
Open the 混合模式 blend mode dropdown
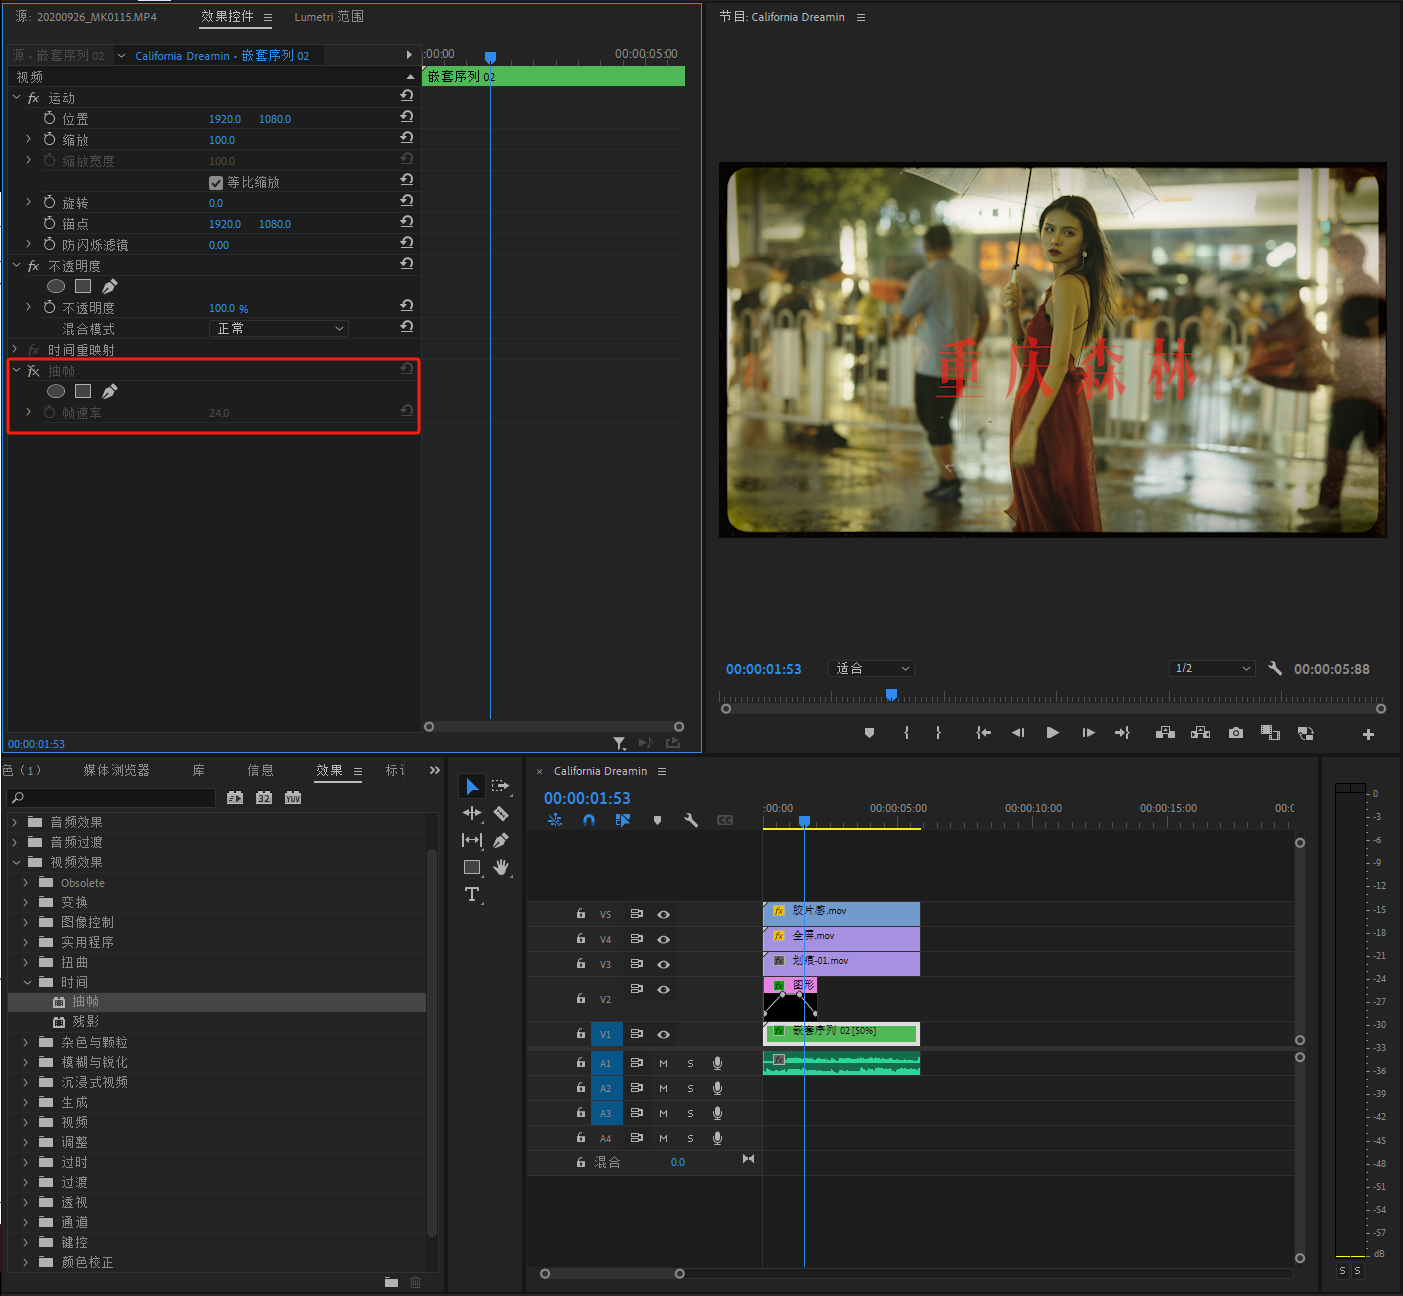tap(280, 329)
